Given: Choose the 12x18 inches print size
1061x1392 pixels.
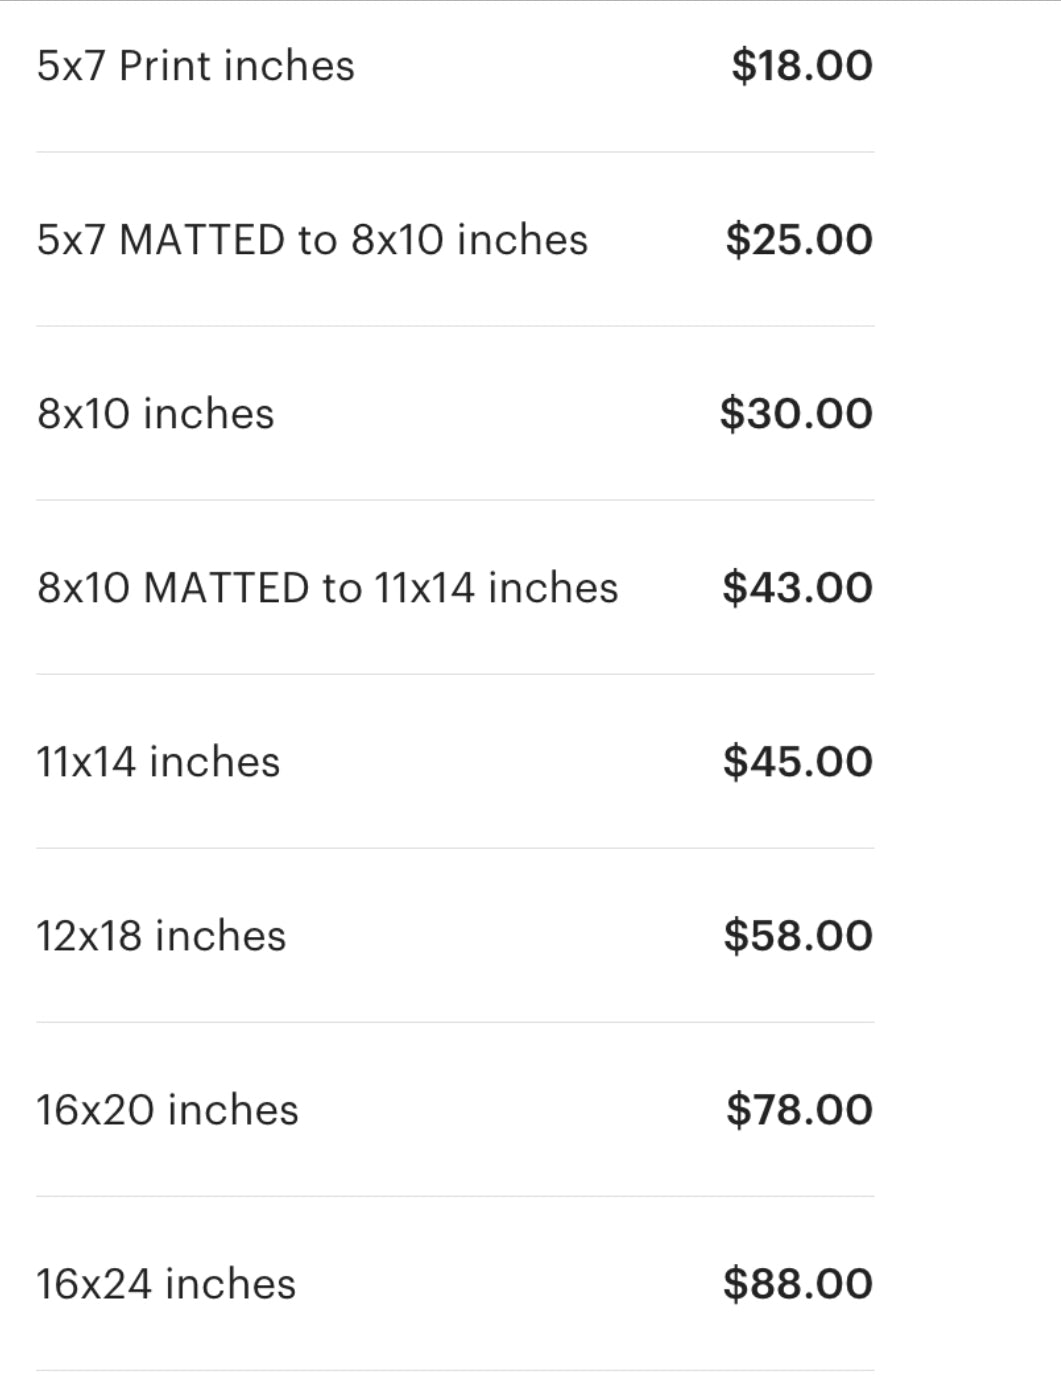Looking at the screenshot, I should click(x=161, y=936).
